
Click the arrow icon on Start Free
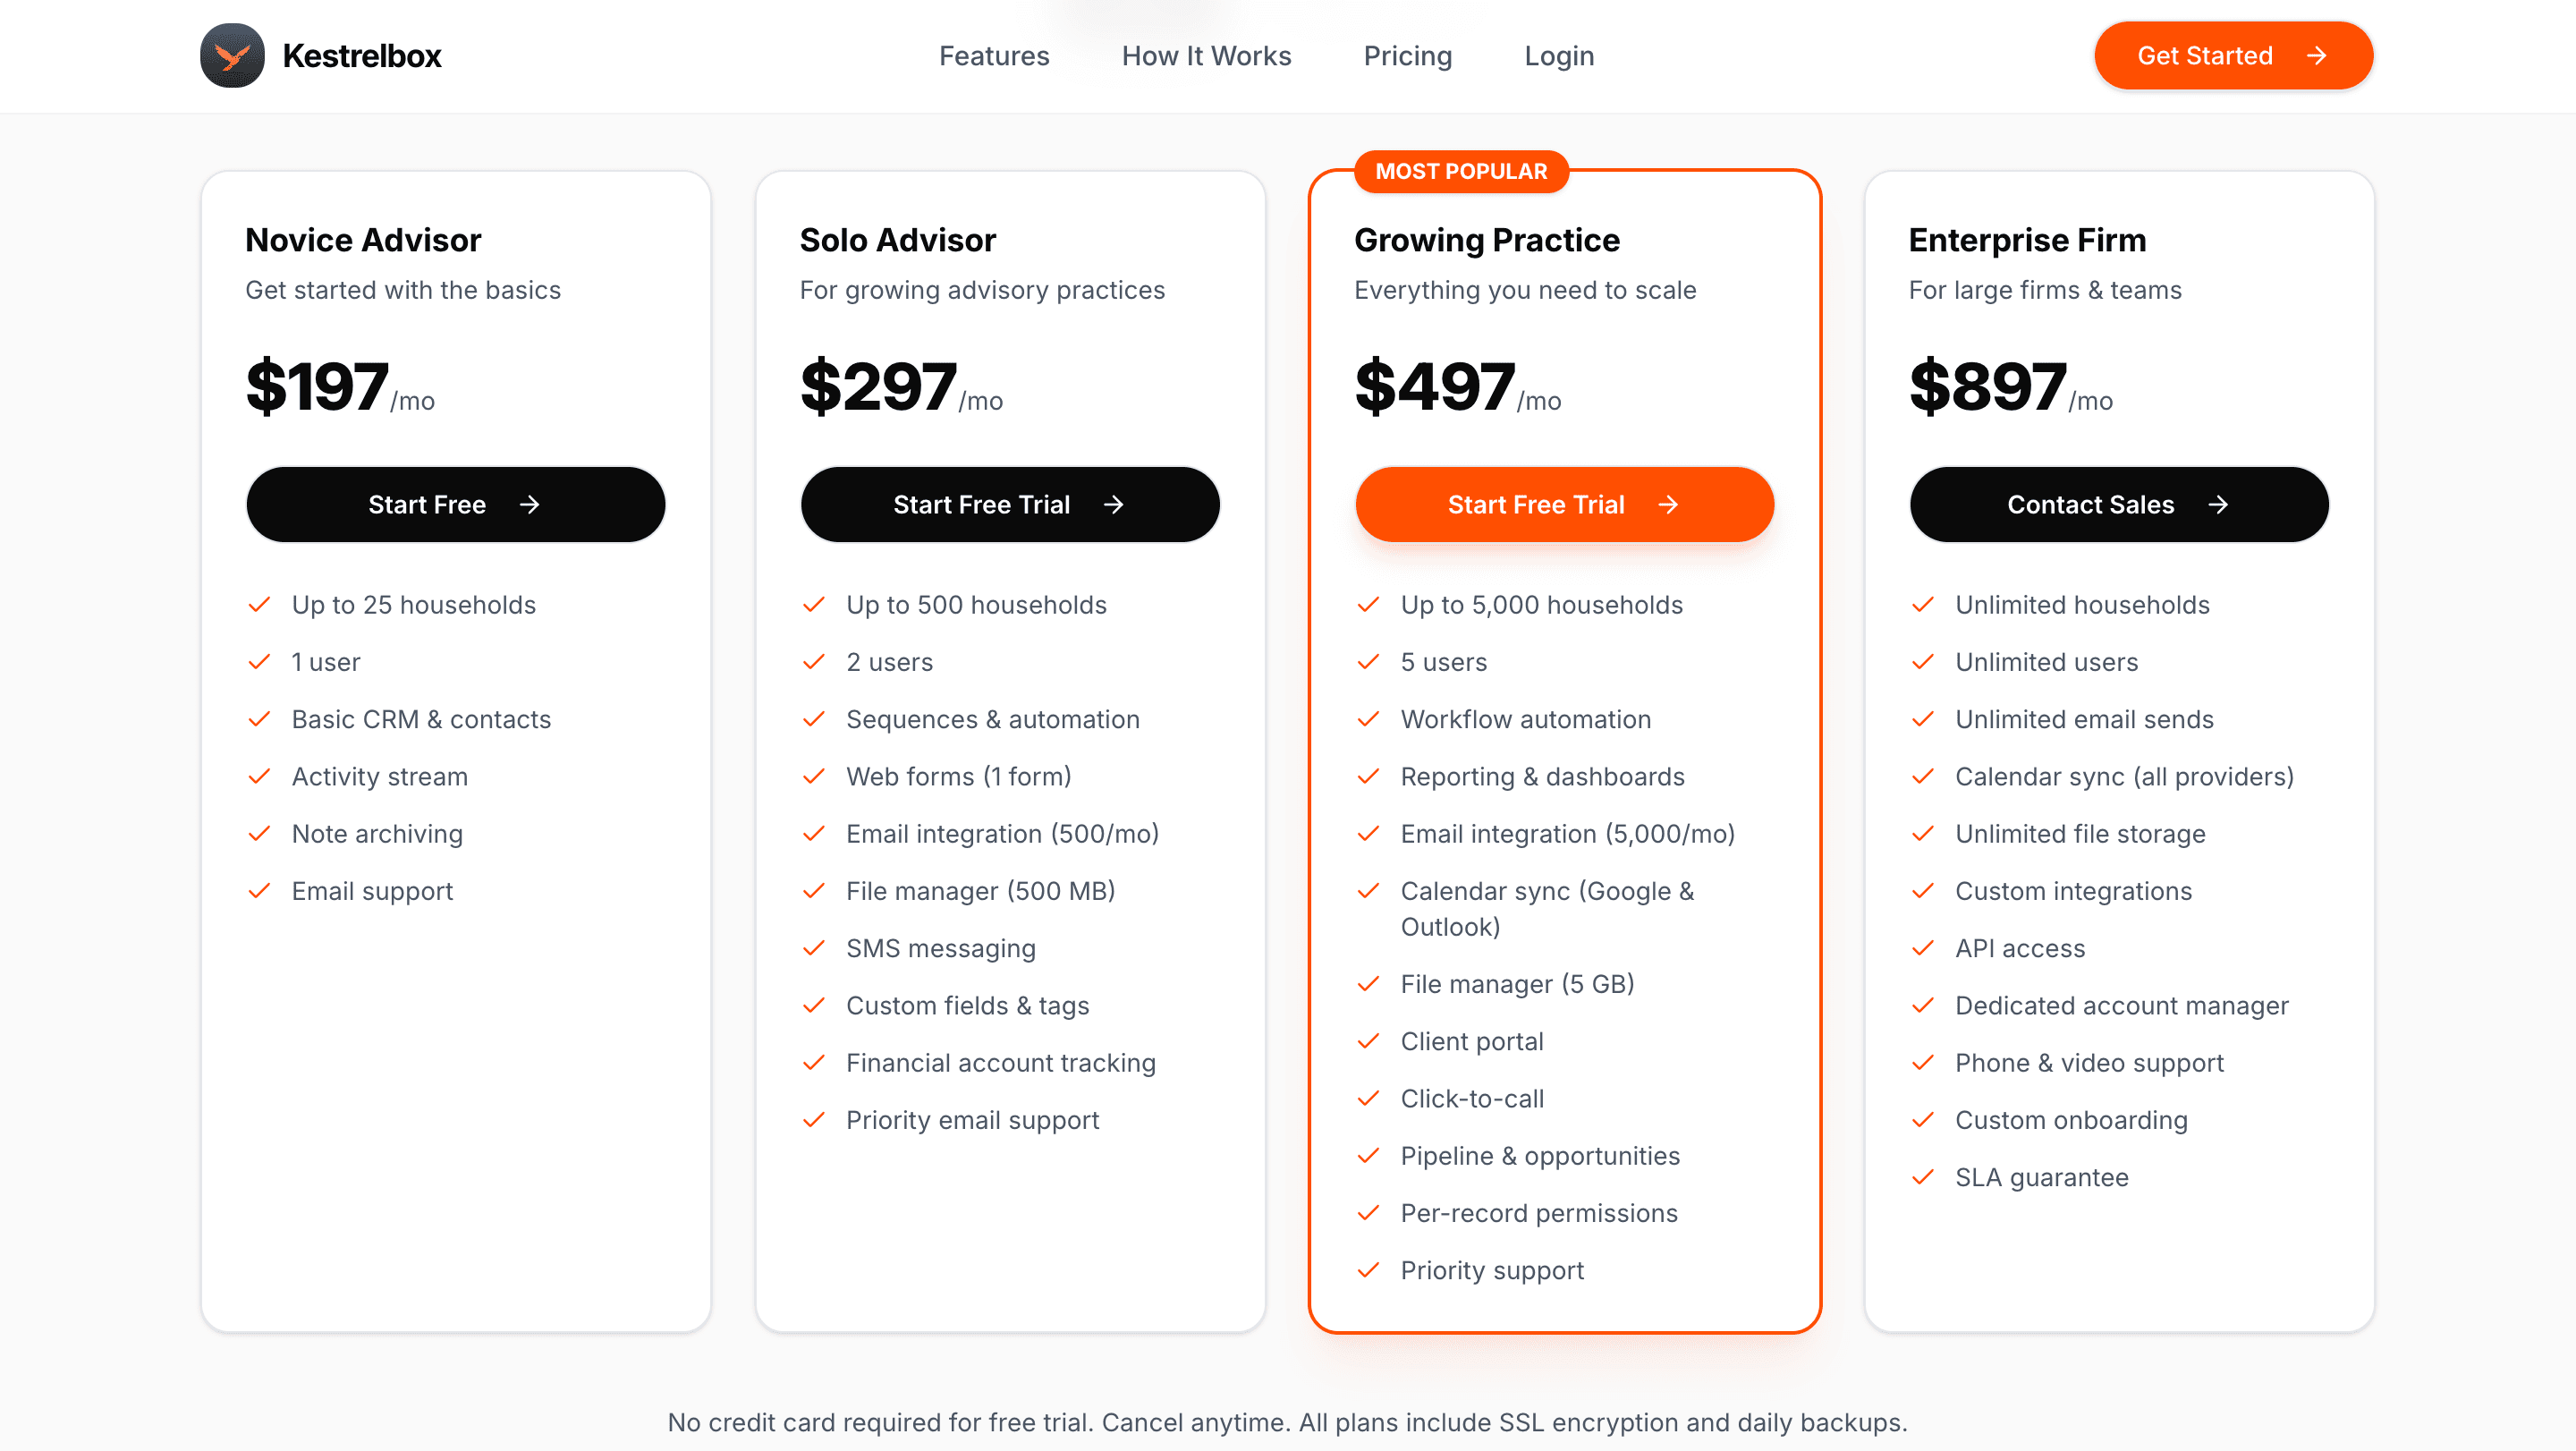[x=530, y=505]
